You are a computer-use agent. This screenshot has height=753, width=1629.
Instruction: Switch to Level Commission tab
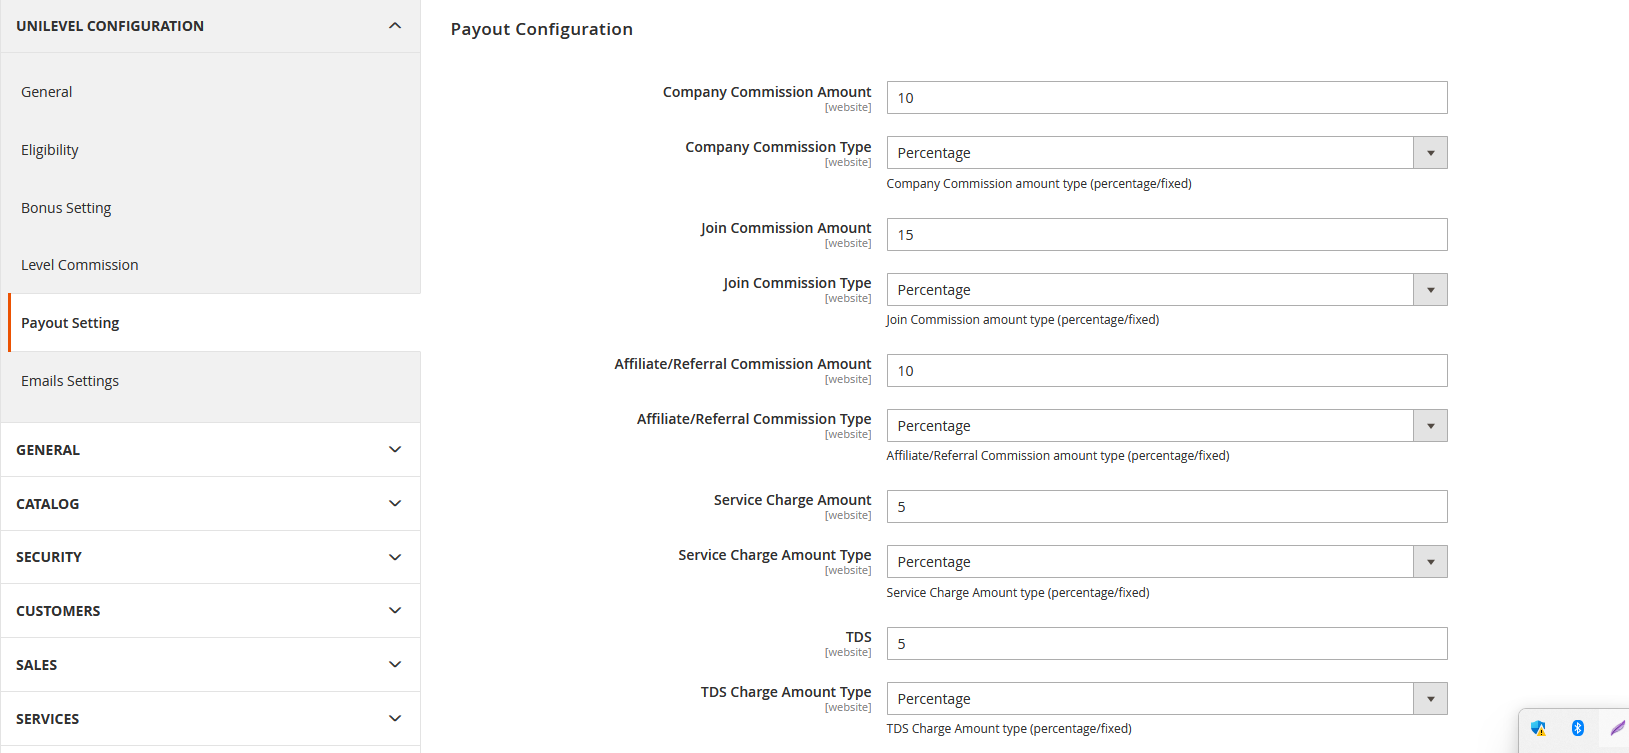80,265
